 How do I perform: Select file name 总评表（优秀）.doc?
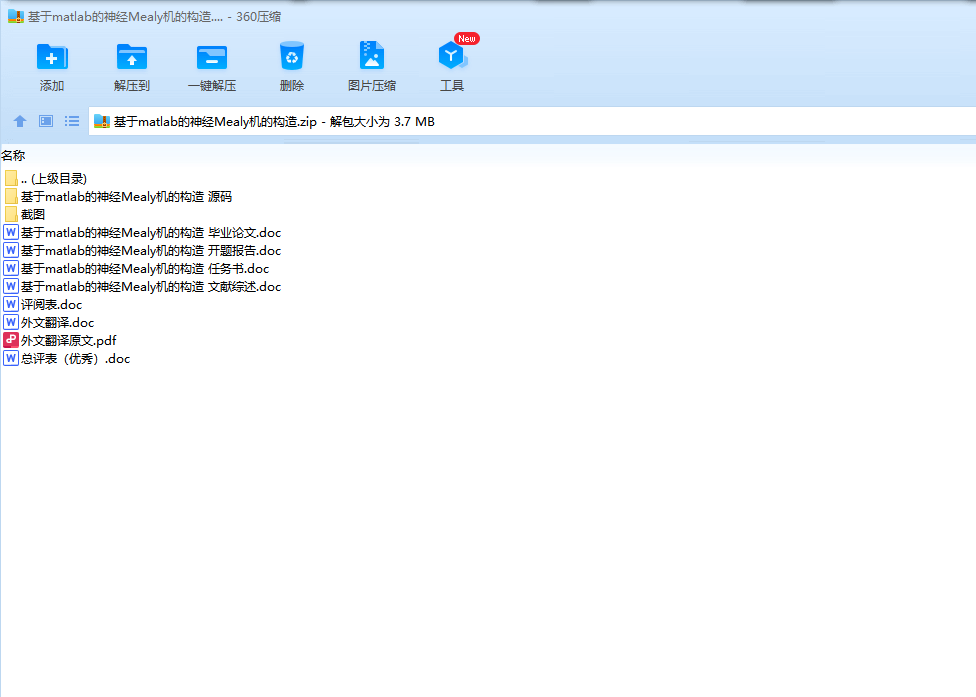pyautogui.click(x=75, y=359)
